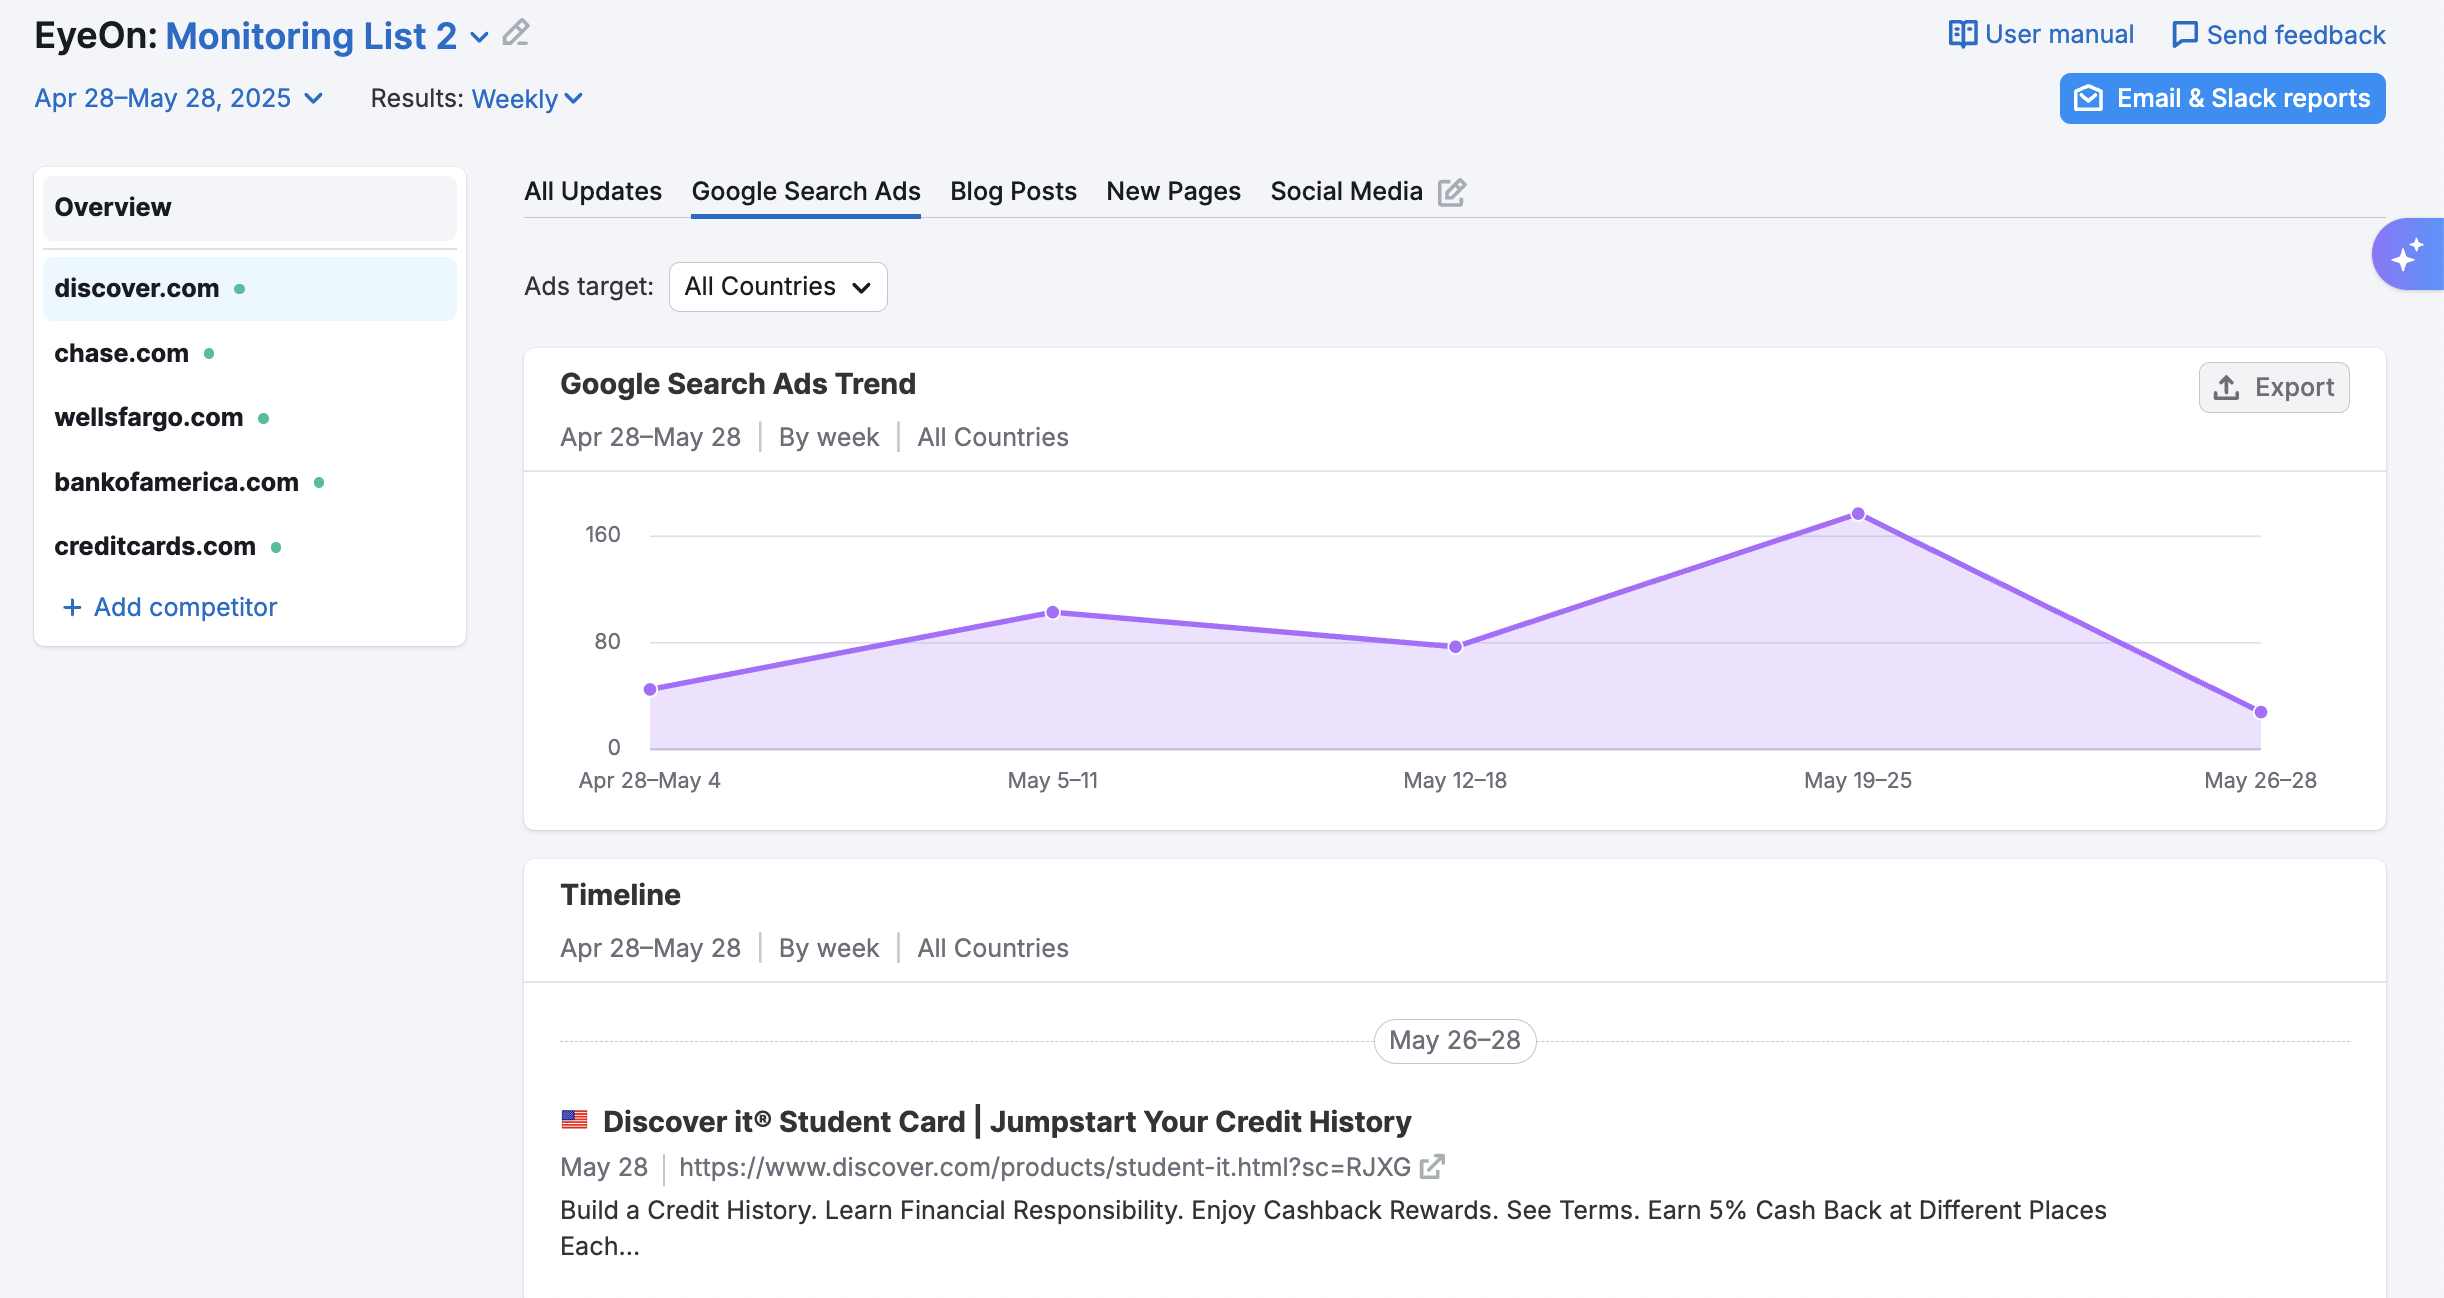
Task: Open the All Countries ads target dropdown
Action: click(777, 287)
